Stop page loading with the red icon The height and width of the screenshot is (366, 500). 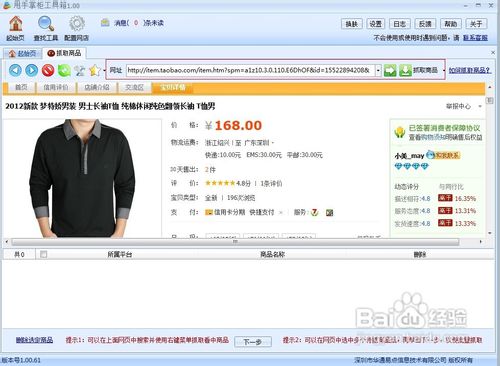coord(48,70)
